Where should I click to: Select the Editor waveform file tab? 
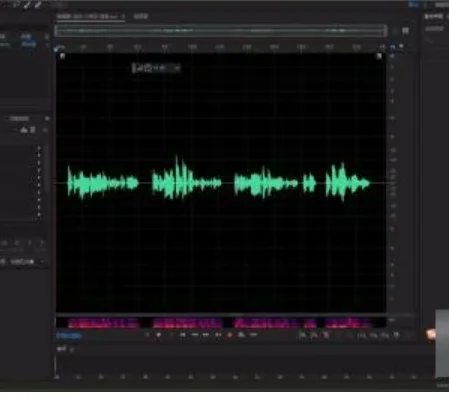[90, 16]
